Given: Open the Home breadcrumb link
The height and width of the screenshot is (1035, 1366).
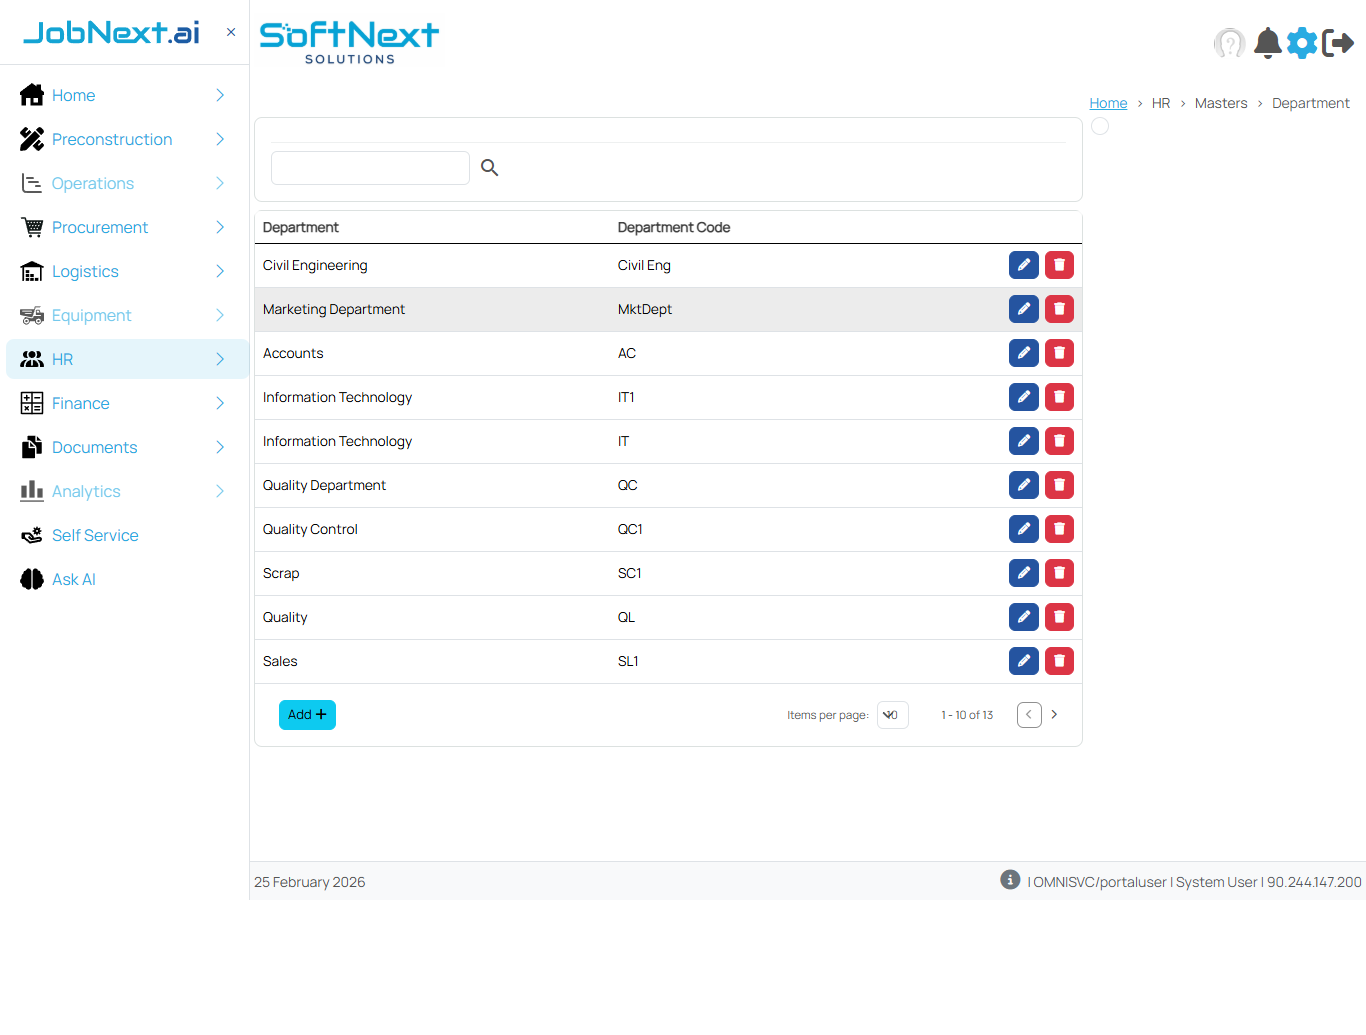Looking at the screenshot, I should click(1108, 103).
